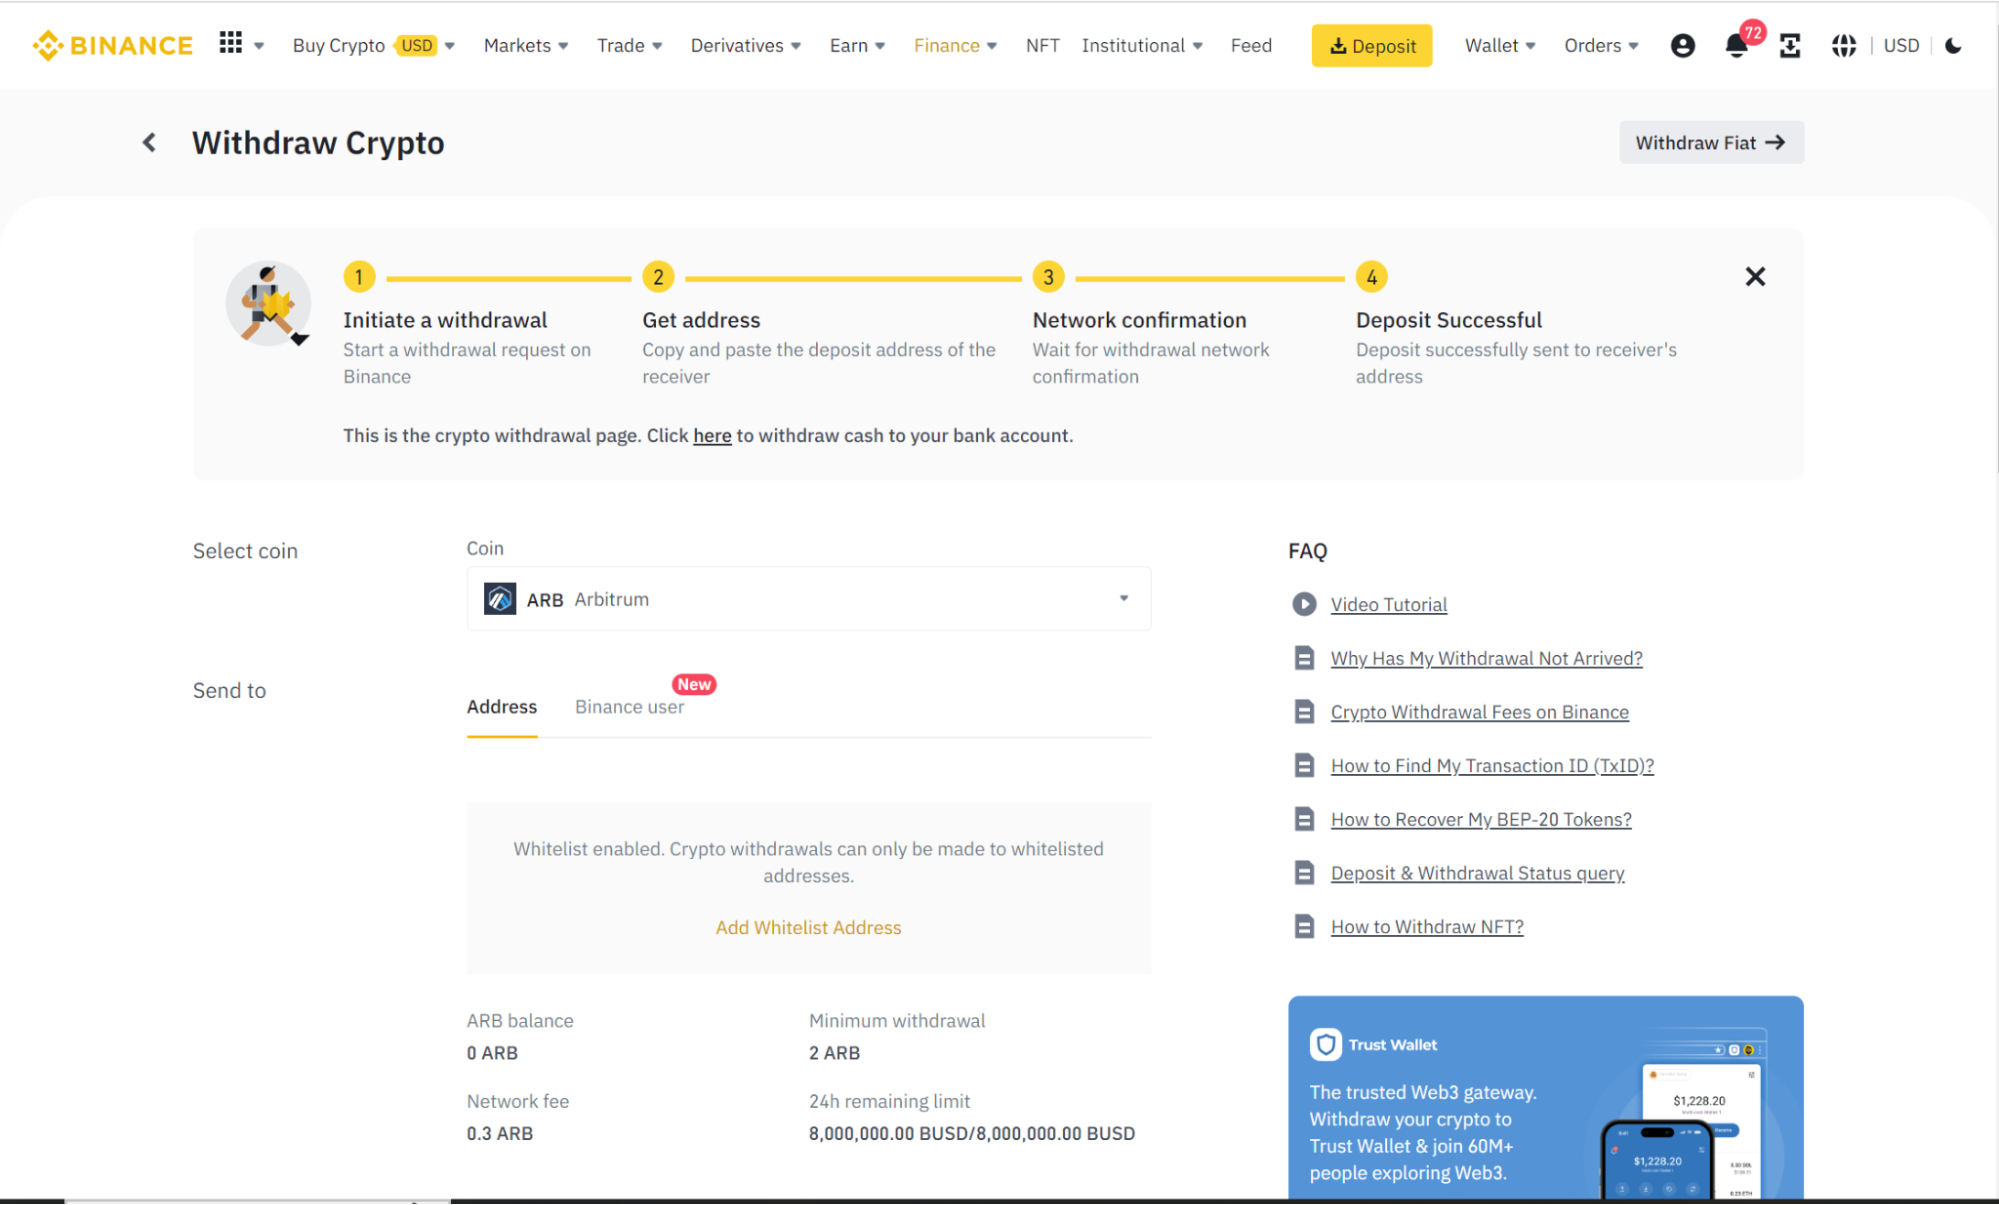Expand the Markets menu
The image size is (1999, 1205).
tap(526, 45)
